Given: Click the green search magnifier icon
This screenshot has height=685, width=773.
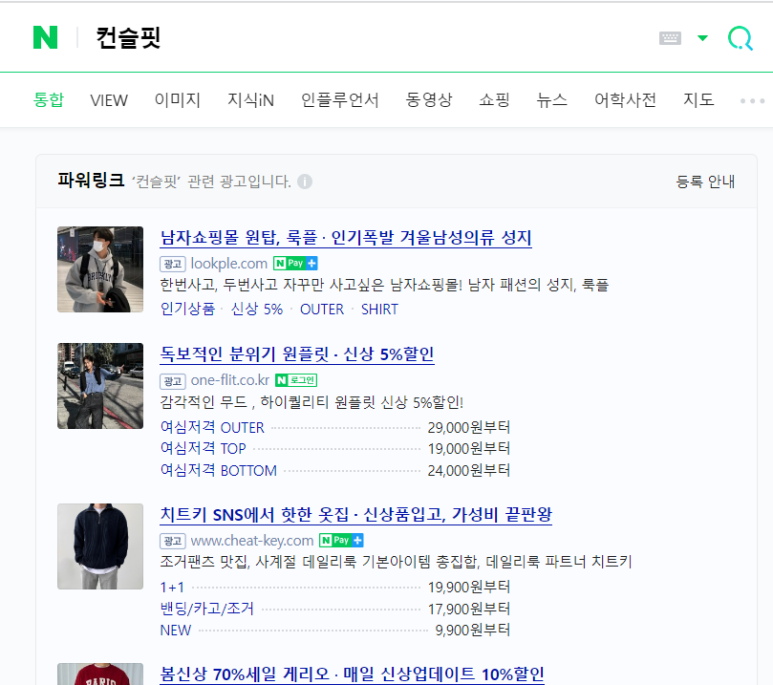Looking at the screenshot, I should point(740,38).
